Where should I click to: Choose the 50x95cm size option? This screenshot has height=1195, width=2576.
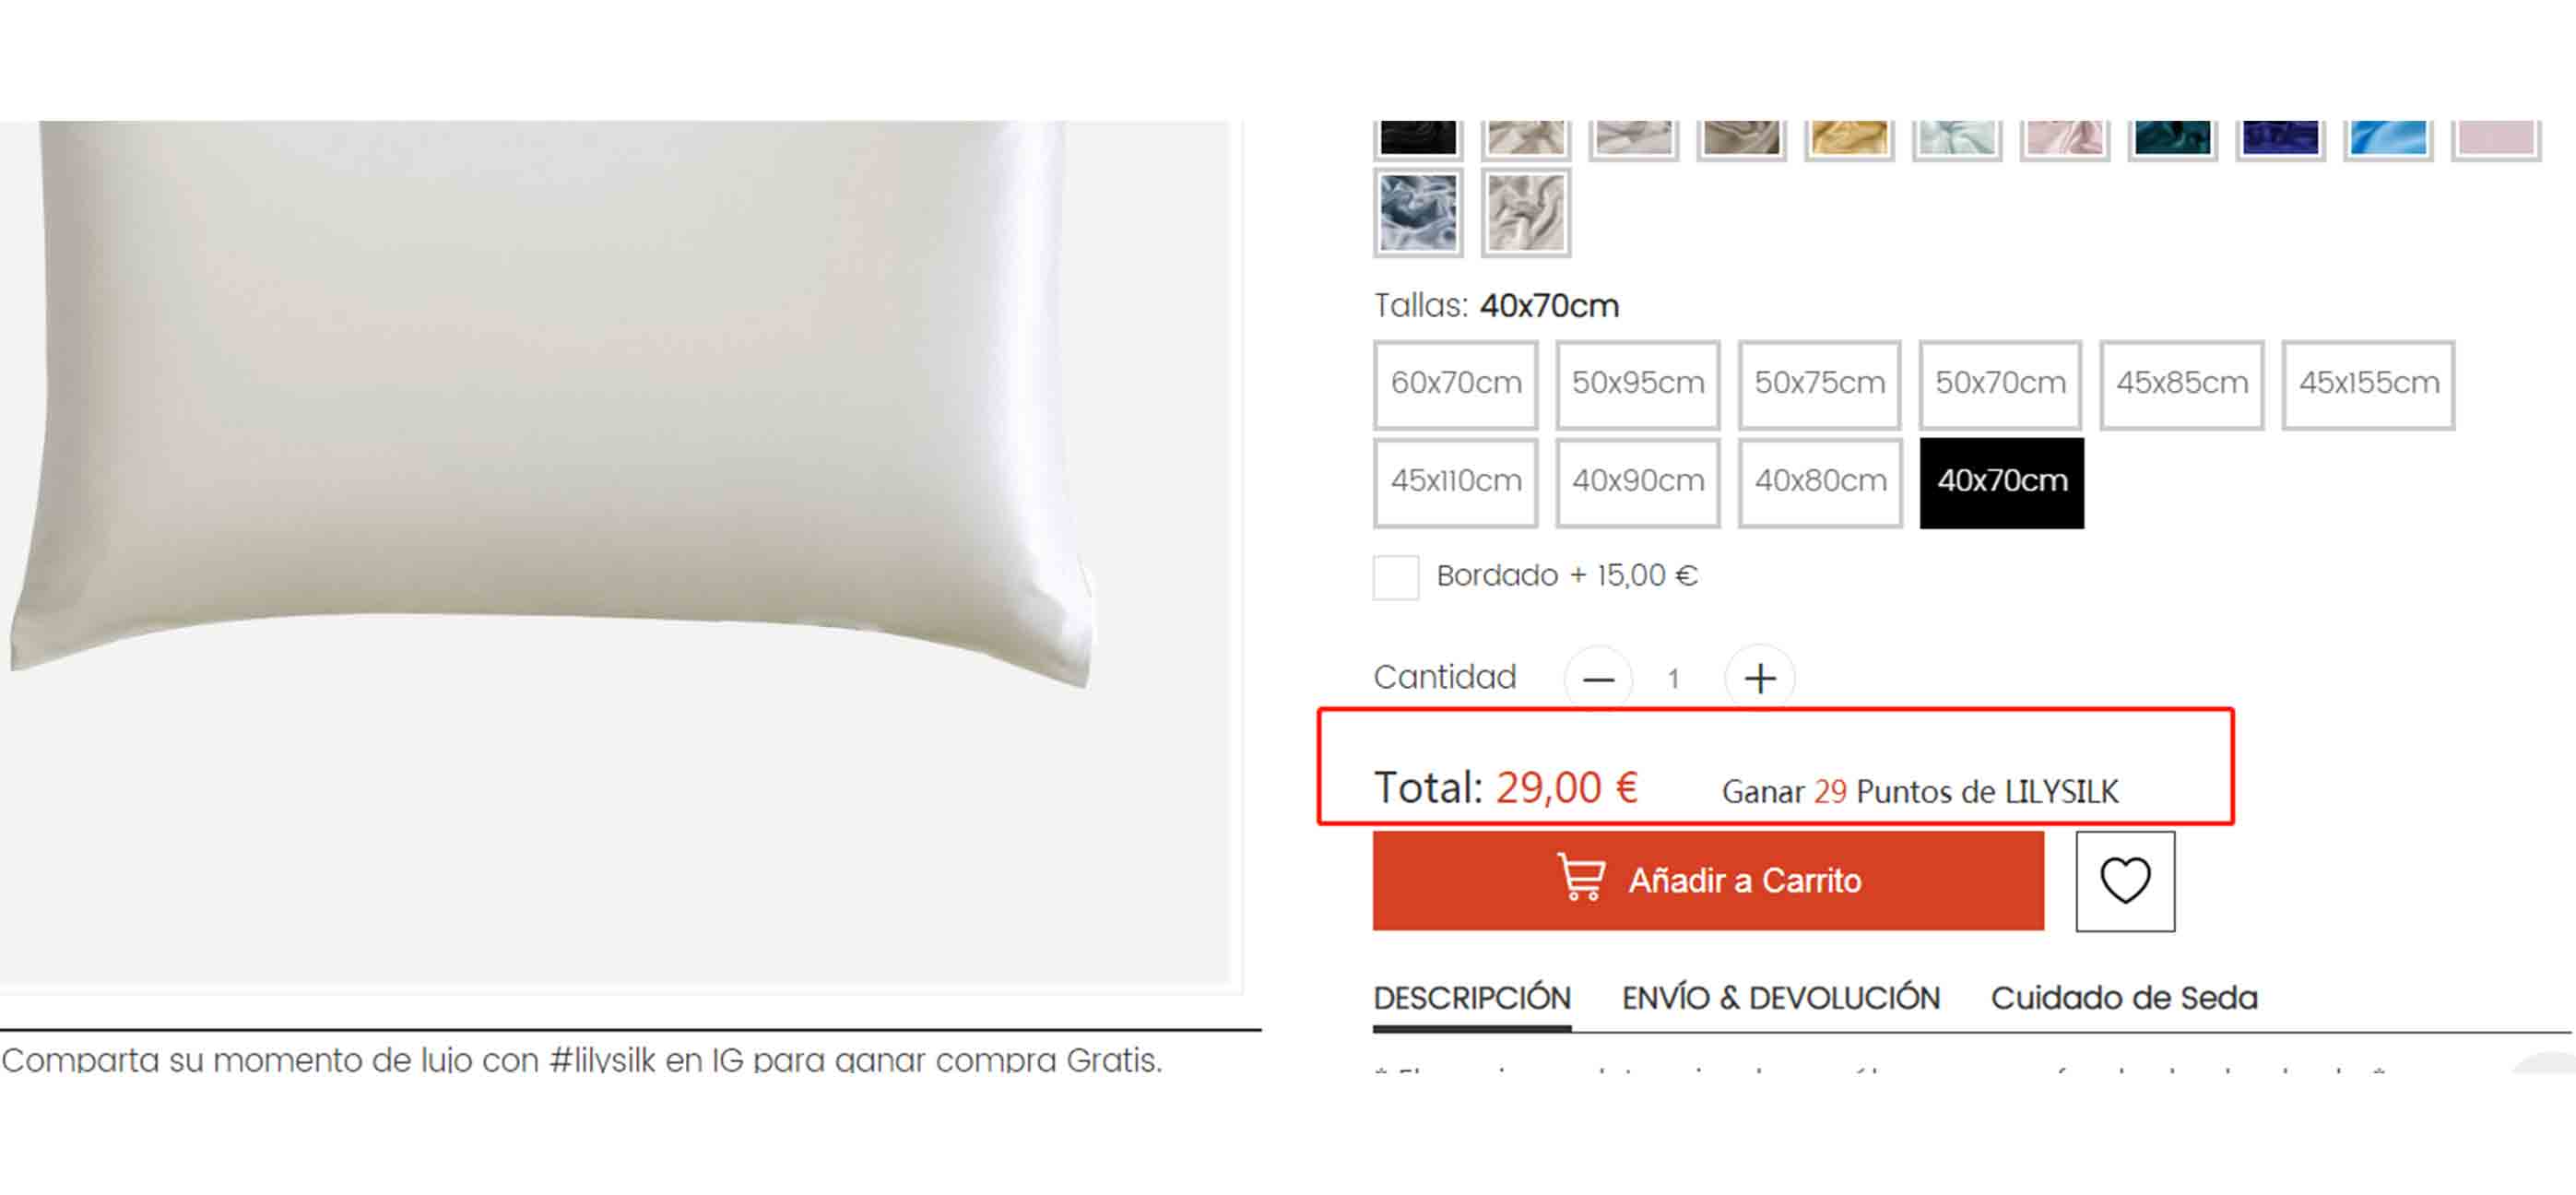pos(1637,384)
